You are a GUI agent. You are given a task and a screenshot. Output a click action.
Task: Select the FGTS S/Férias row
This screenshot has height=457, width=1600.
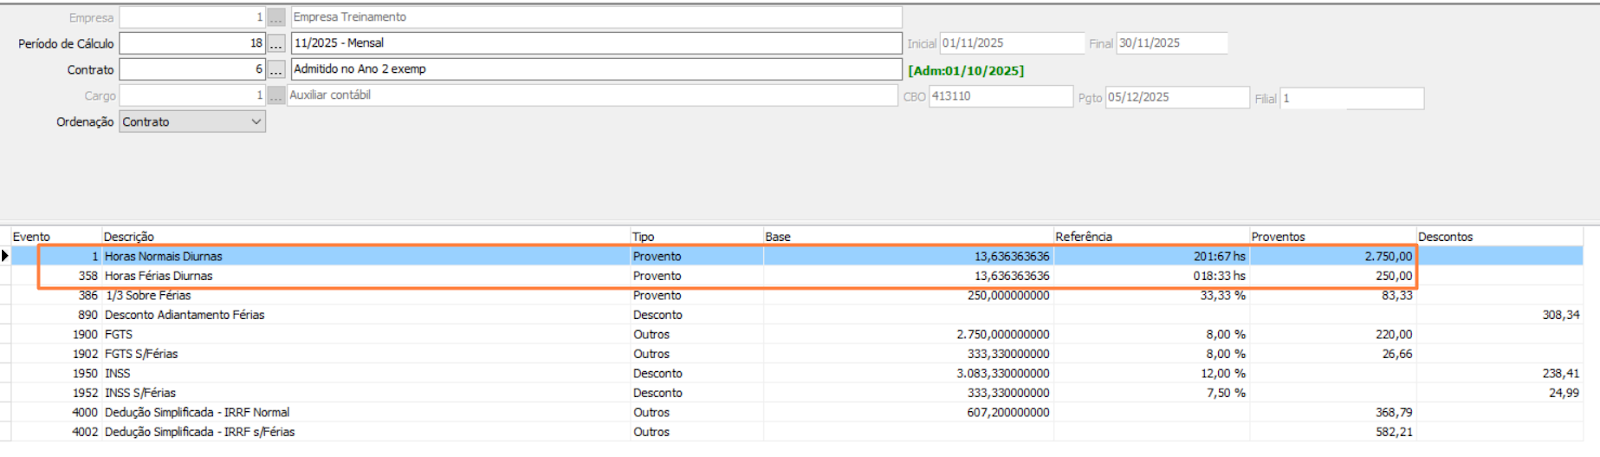[x=141, y=354]
